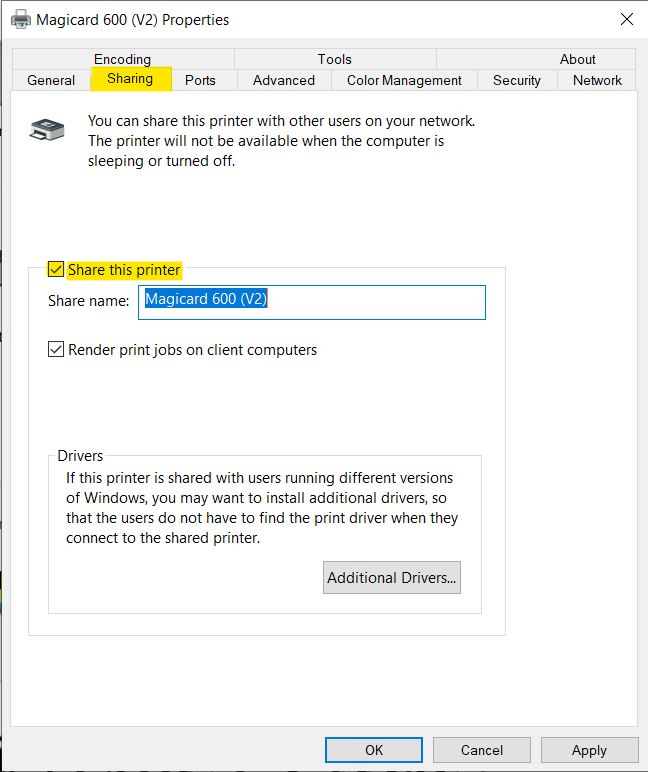The width and height of the screenshot is (648, 772).
Task: View the Network tab
Action: 597,80
